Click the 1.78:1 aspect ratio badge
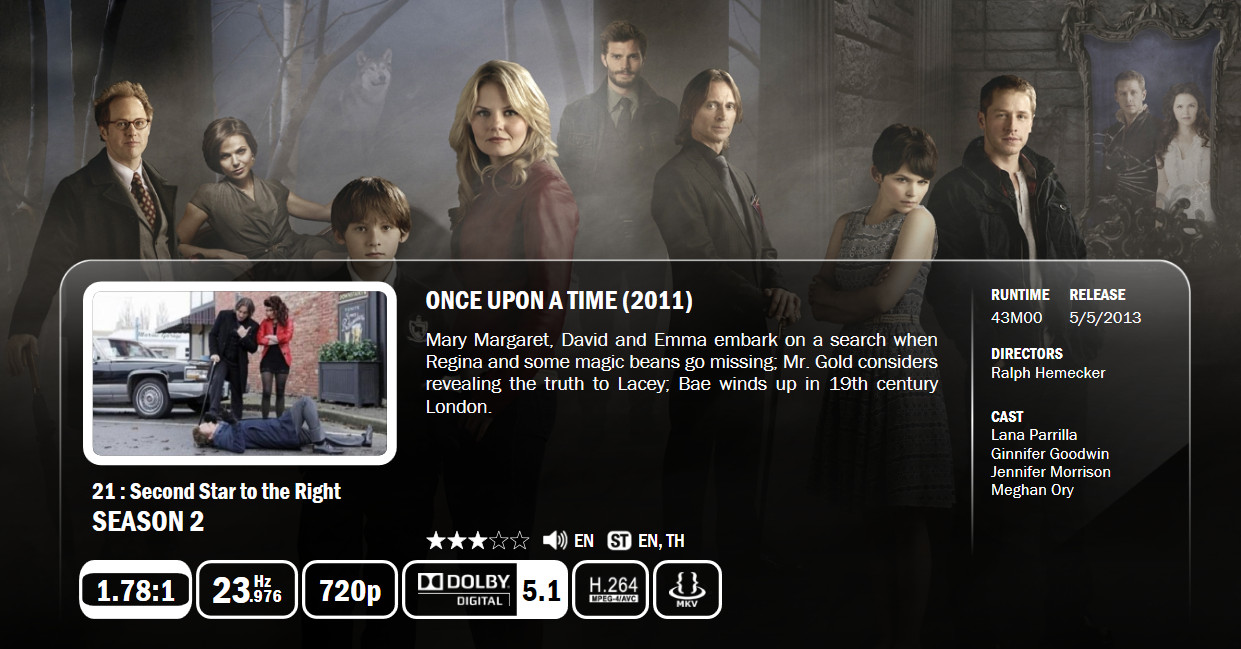This screenshot has width=1241, height=649. pyautogui.click(x=135, y=590)
